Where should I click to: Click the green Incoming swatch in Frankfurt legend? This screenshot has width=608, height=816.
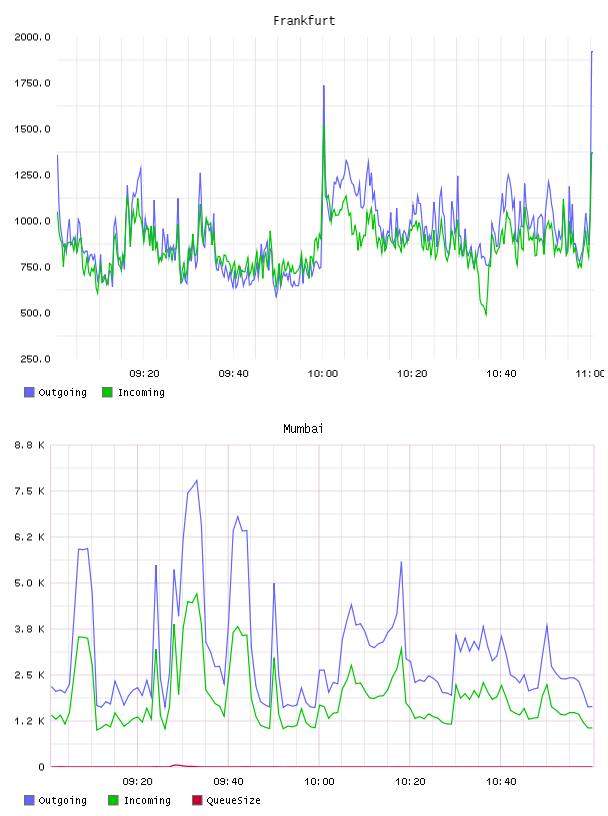point(107,392)
